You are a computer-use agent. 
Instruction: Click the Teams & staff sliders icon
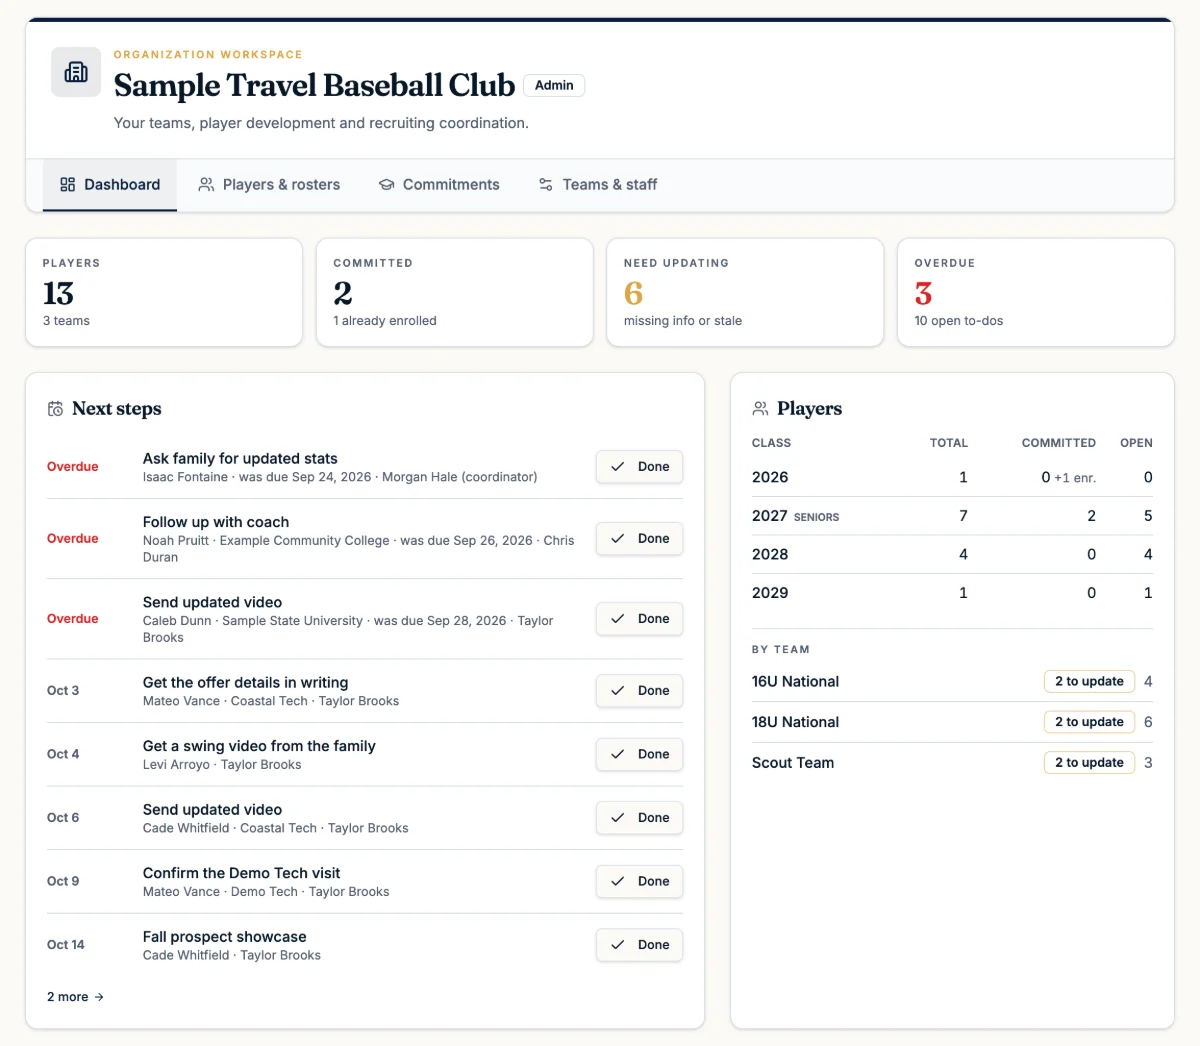pyautogui.click(x=546, y=184)
